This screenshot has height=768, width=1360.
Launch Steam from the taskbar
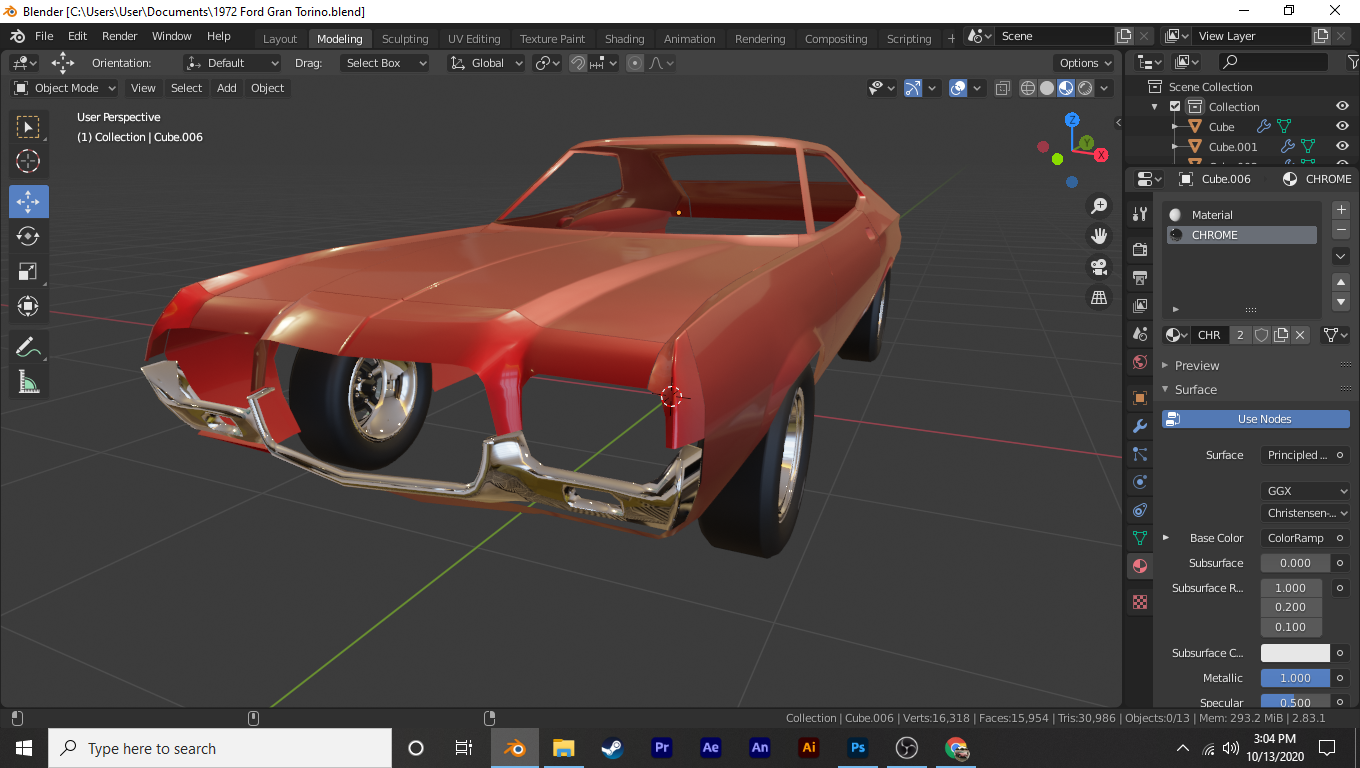(x=612, y=748)
